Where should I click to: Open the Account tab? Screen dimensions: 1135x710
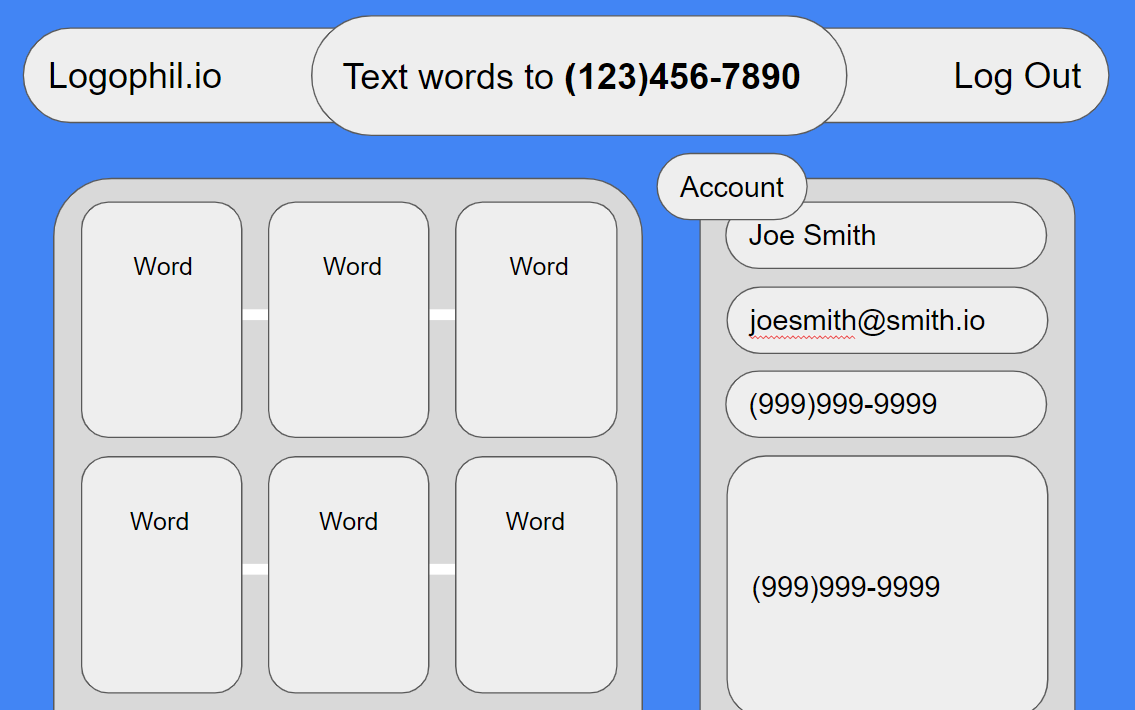coord(732,187)
